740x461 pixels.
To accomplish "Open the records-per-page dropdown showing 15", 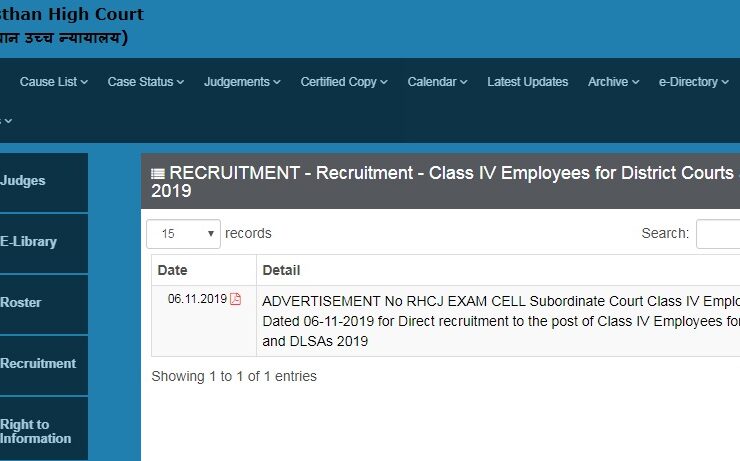I will point(183,234).
